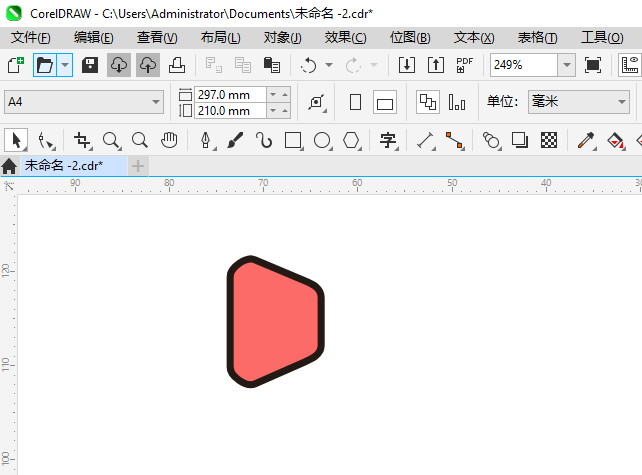
Task: Go to the Home welcome screen icon
Action: pos(9,166)
